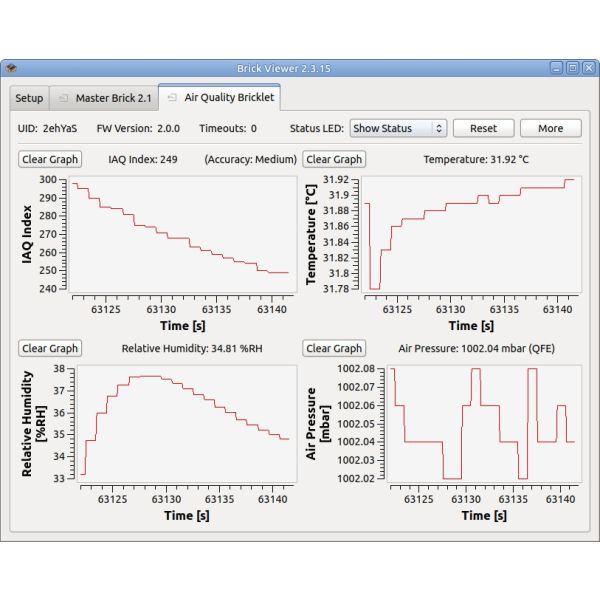Image resolution: width=600 pixels, height=600 pixels.
Task: Click the IAQ Index: 249 reading
Action: click(143, 159)
